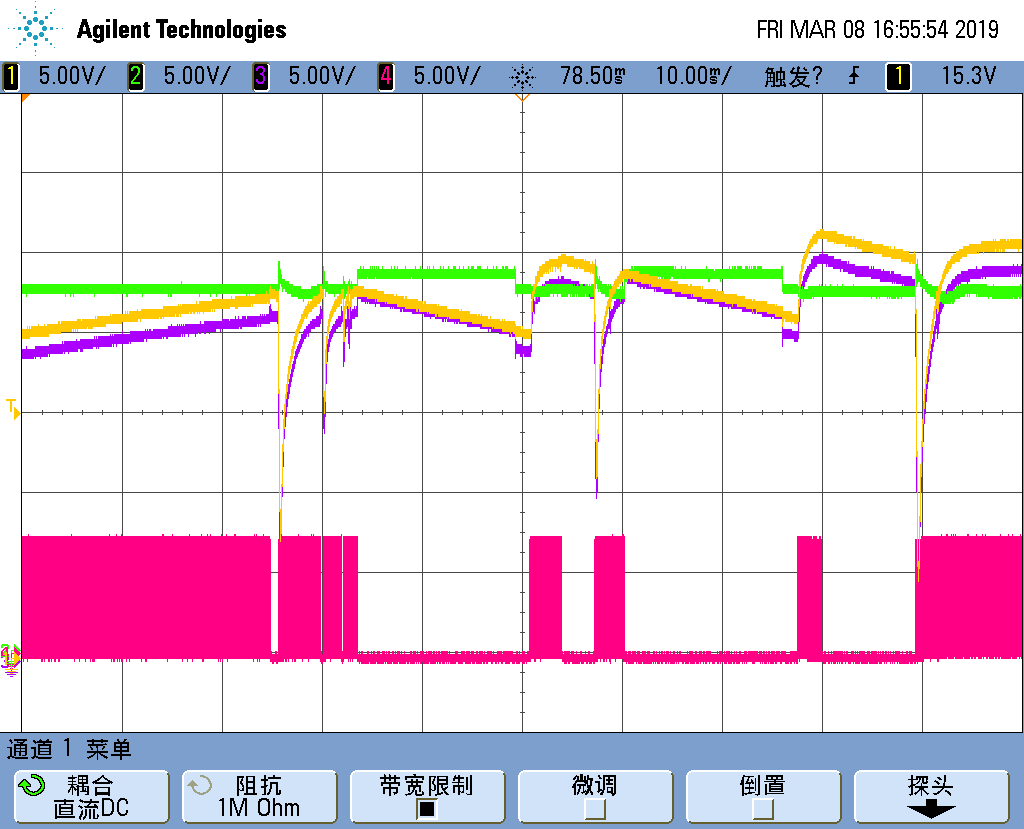
Task: Toggle the 微调 fine adjust checkbox
Action: click(x=595, y=809)
